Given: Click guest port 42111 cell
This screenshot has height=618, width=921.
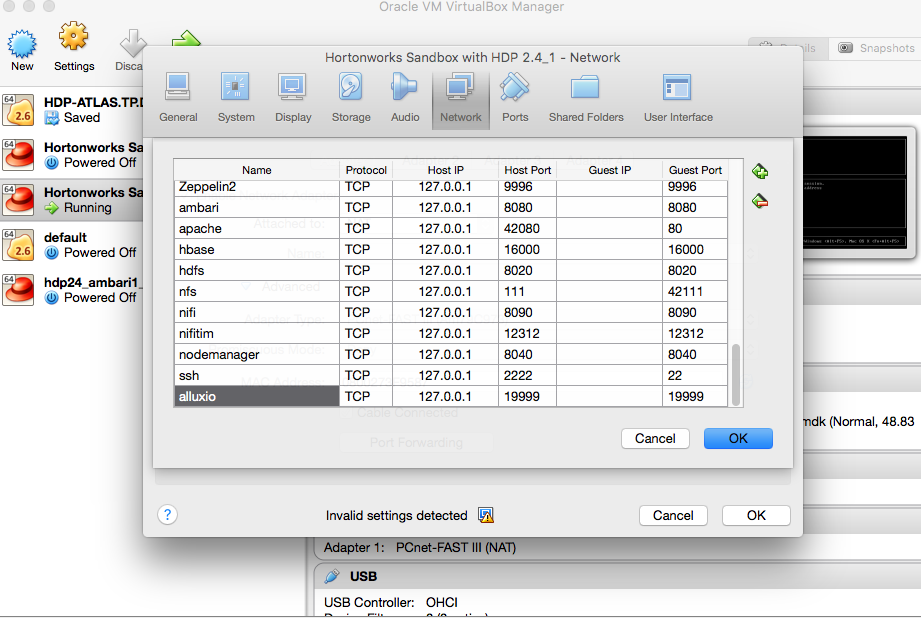Looking at the screenshot, I should (x=695, y=291).
